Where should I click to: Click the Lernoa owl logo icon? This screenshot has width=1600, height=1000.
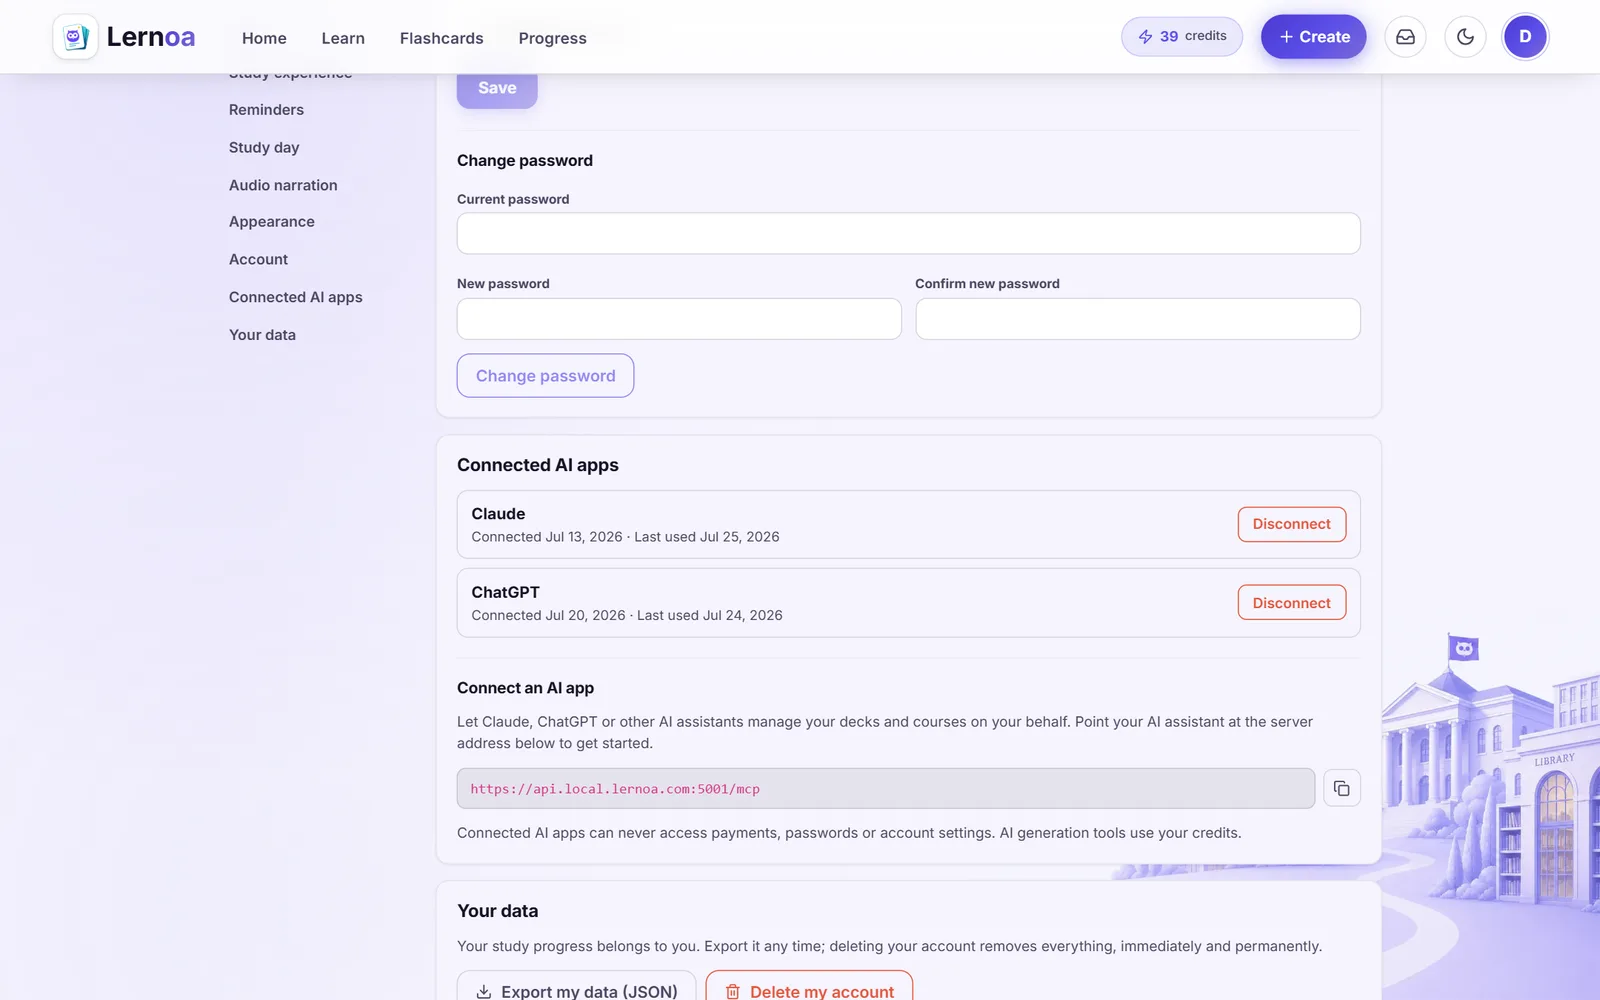click(x=75, y=37)
